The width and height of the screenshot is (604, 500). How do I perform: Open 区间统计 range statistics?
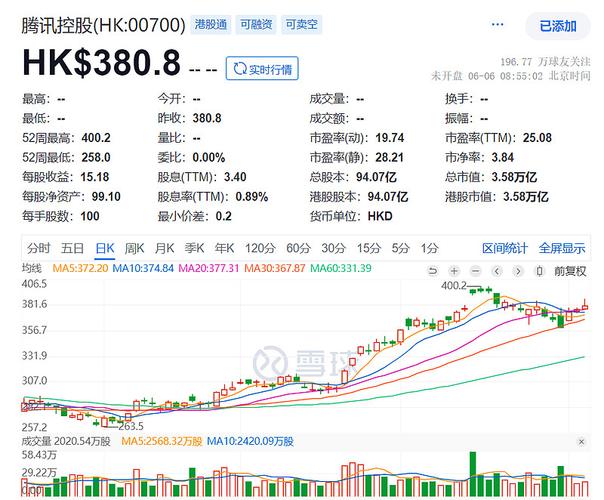(x=505, y=248)
